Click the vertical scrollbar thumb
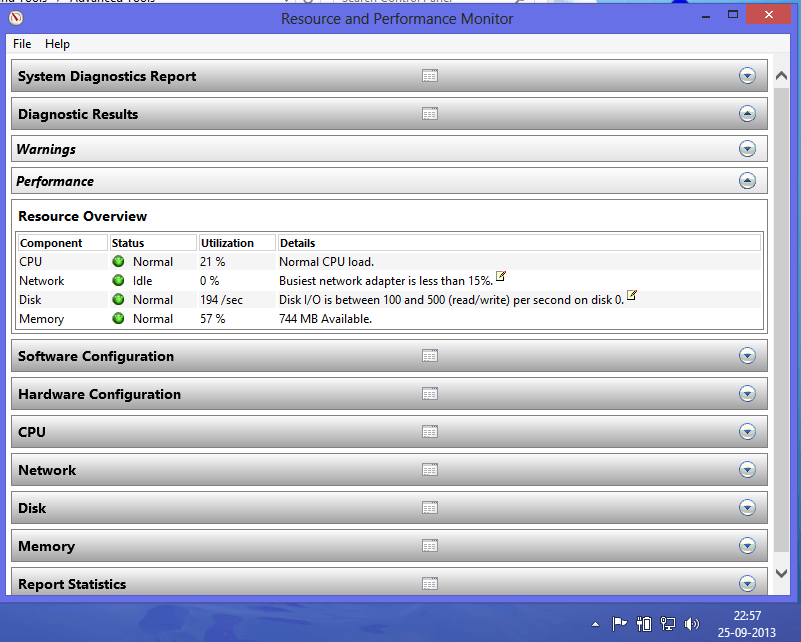Image resolution: width=801 pixels, height=642 pixels. [x=781, y=319]
